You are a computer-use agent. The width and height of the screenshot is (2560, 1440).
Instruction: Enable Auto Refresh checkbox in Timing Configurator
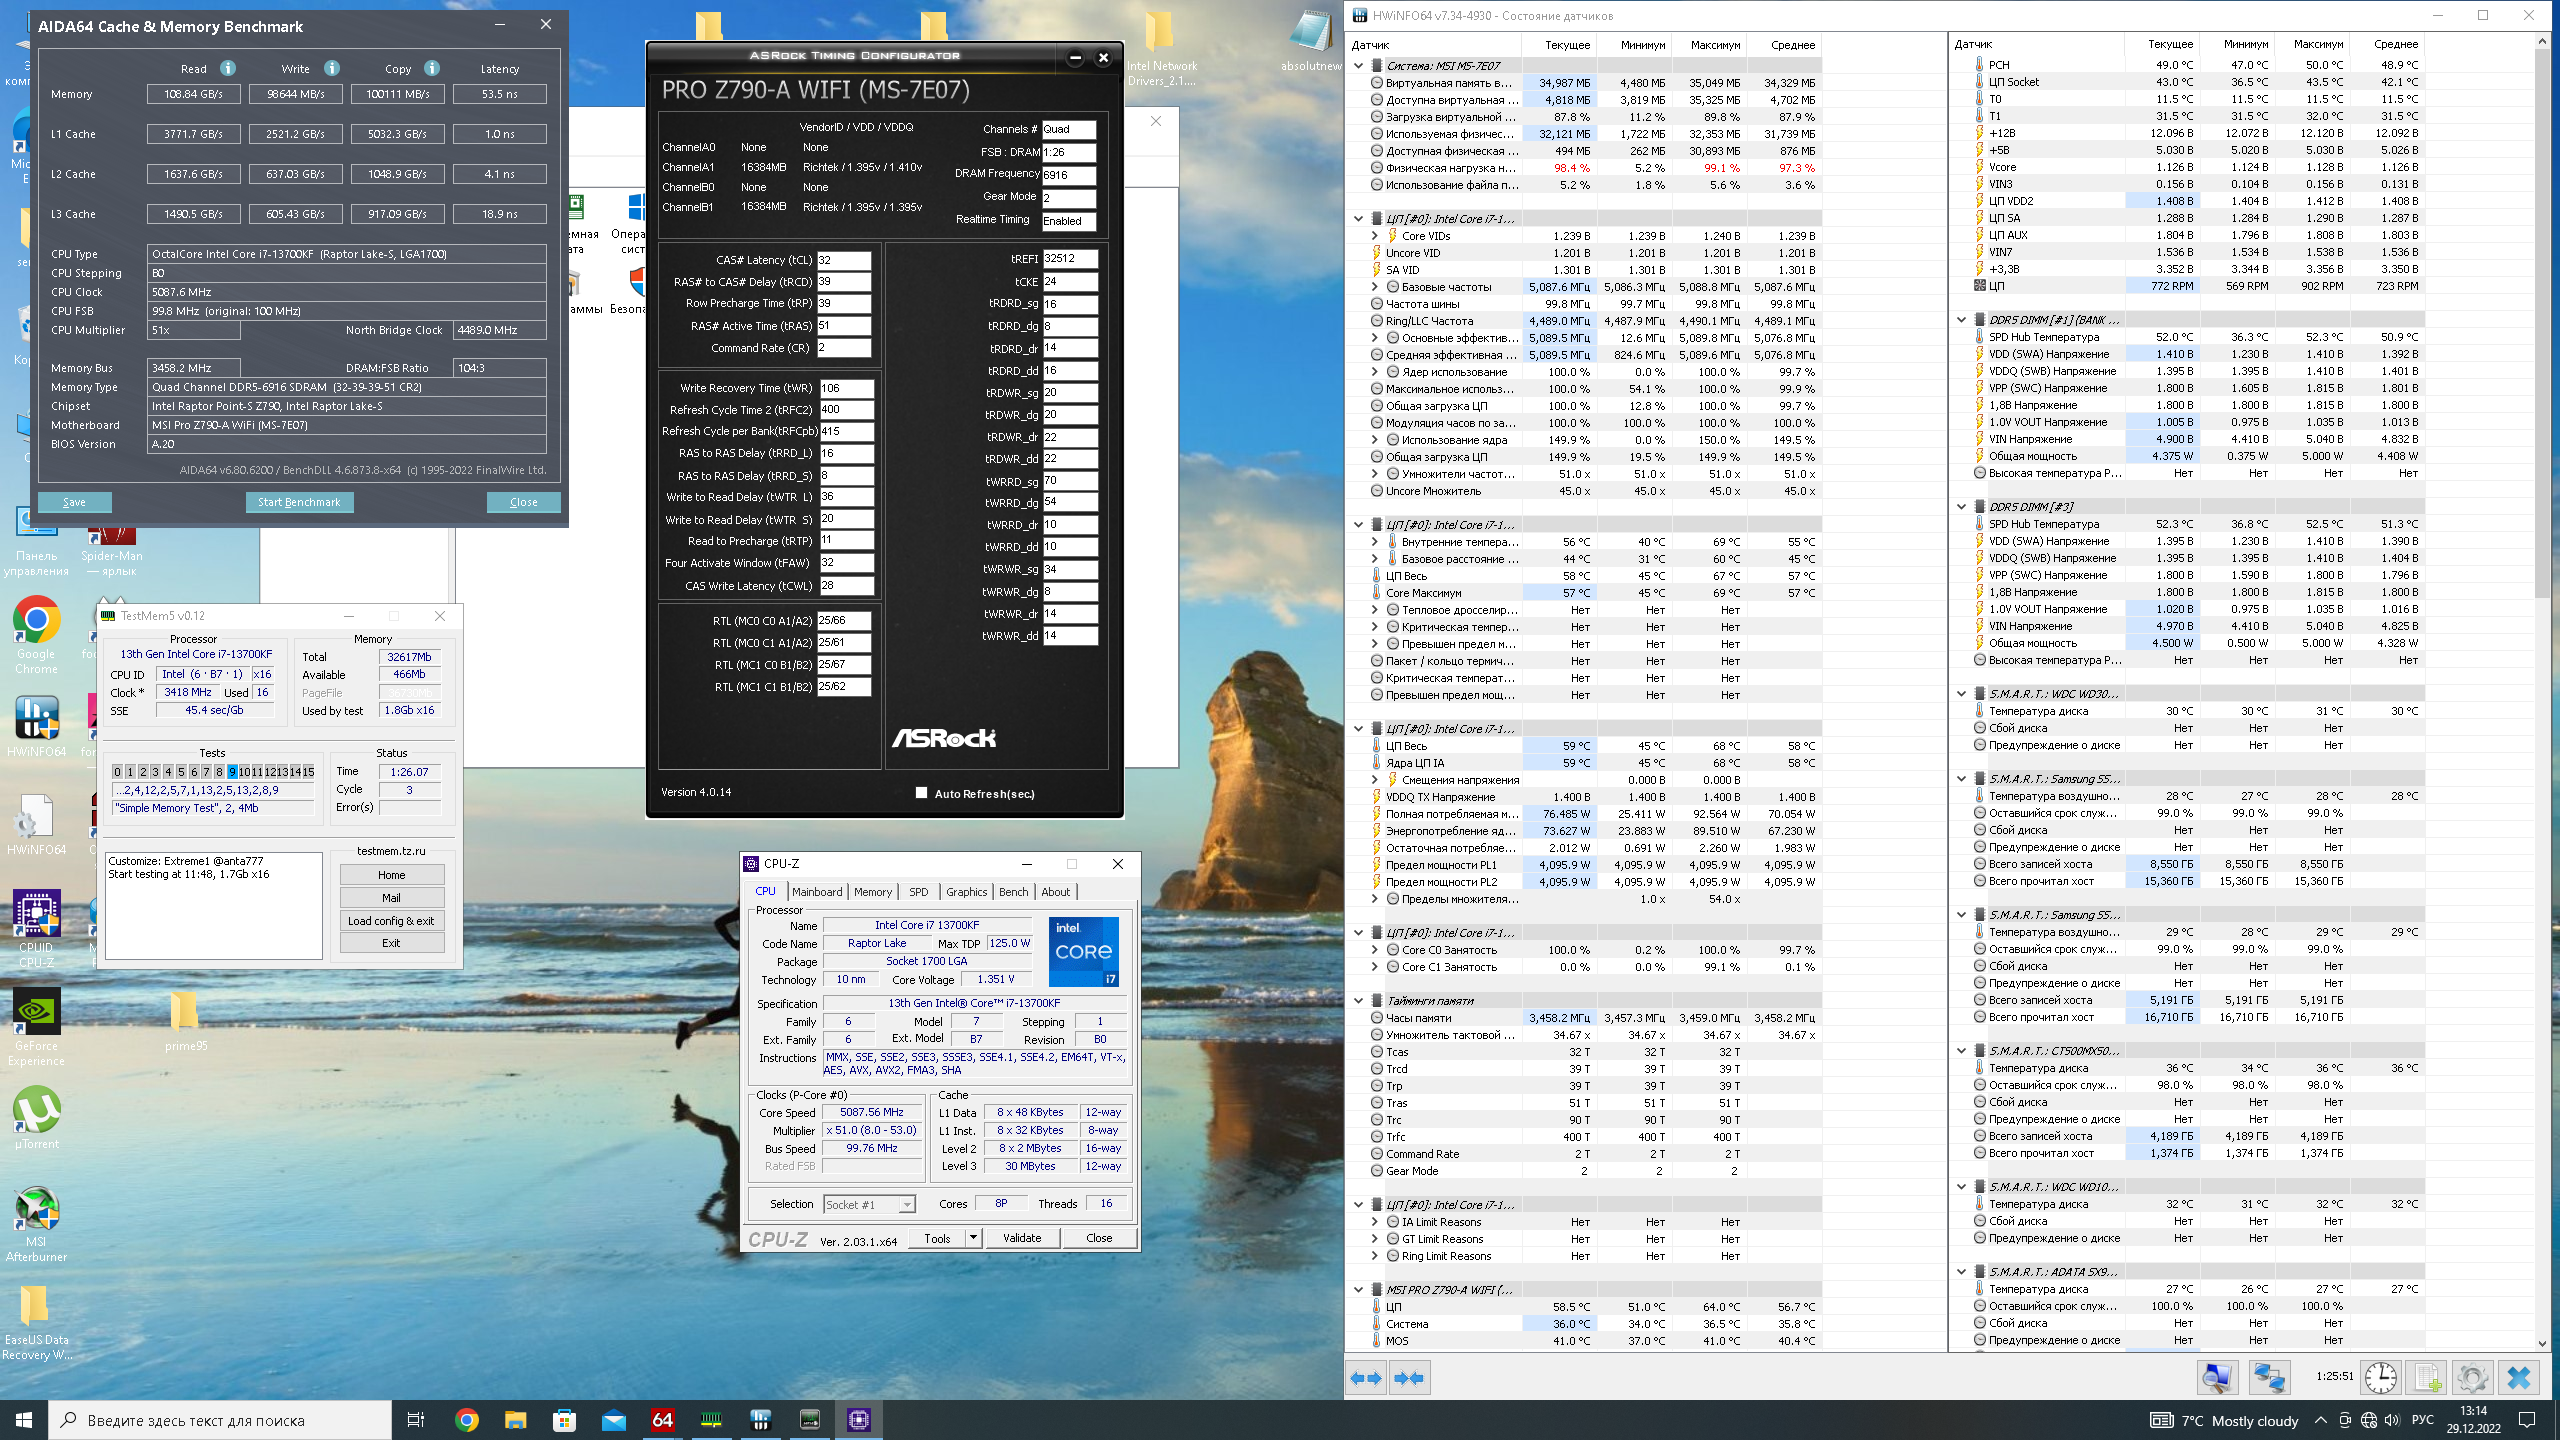coord(921,793)
